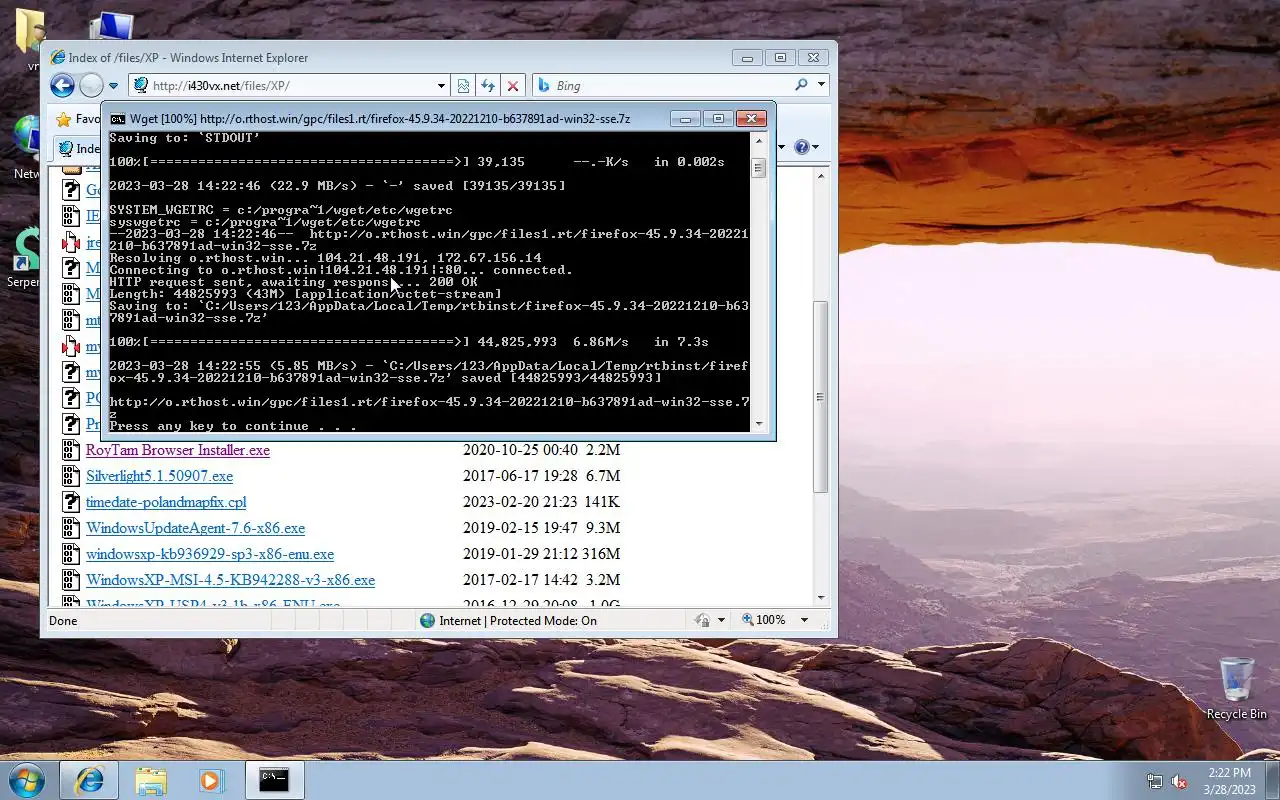
Task: Click the security lock icon in status bar
Action: [x=702, y=620]
